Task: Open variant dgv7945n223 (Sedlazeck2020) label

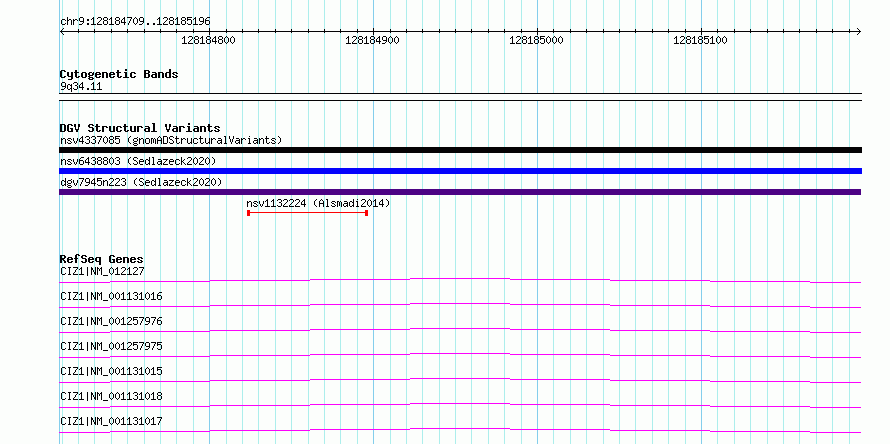Action: tap(141, 182)
